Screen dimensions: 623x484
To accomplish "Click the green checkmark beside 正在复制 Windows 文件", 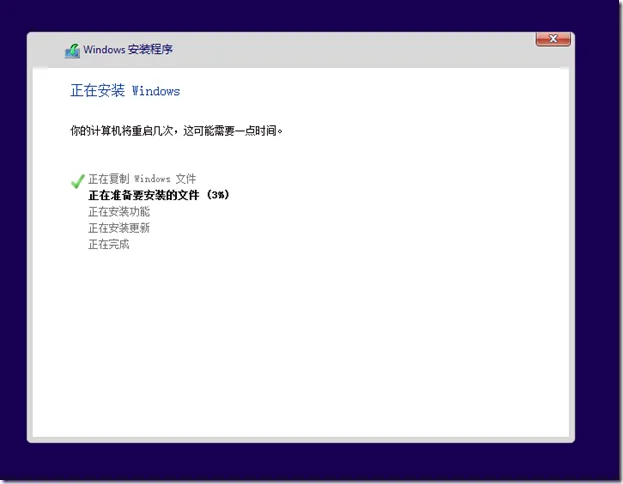I will tap(77, 181).
